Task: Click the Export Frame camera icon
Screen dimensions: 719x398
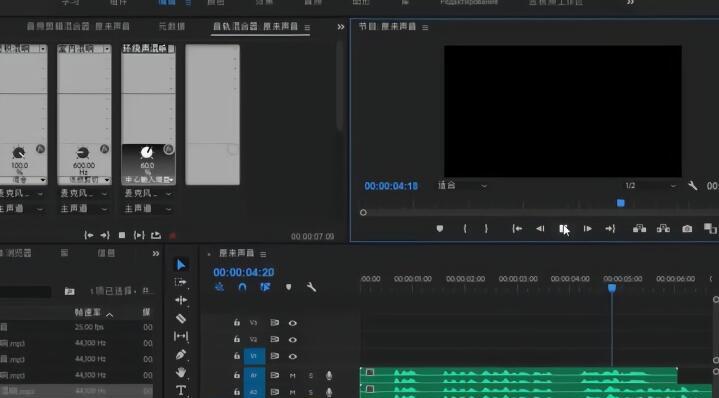Action: coord(687,228)
